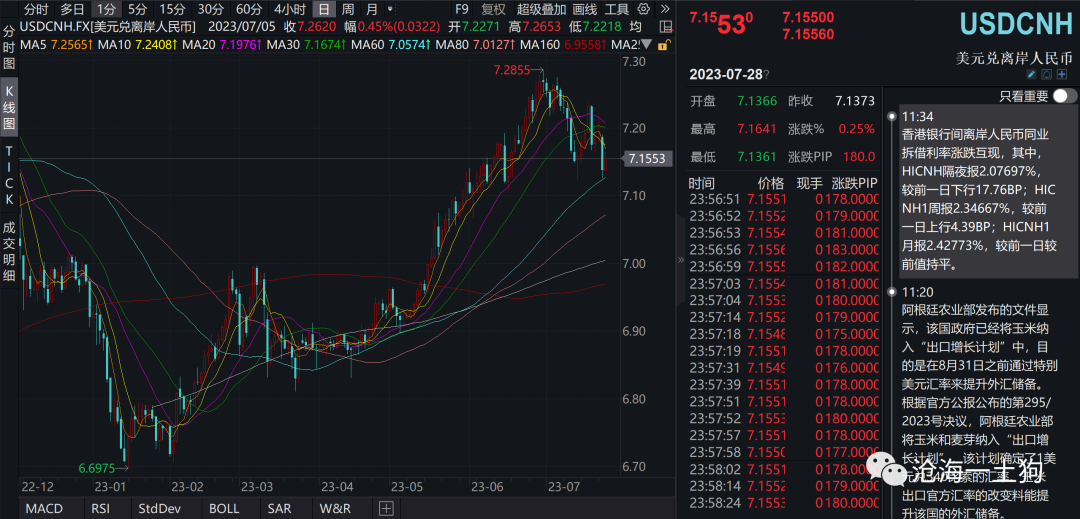Image resolution: width=1080 pixels, height=519 pixels.
Task: Click the question mark next to 2023-07-28
Action: (x=767, y=75)
